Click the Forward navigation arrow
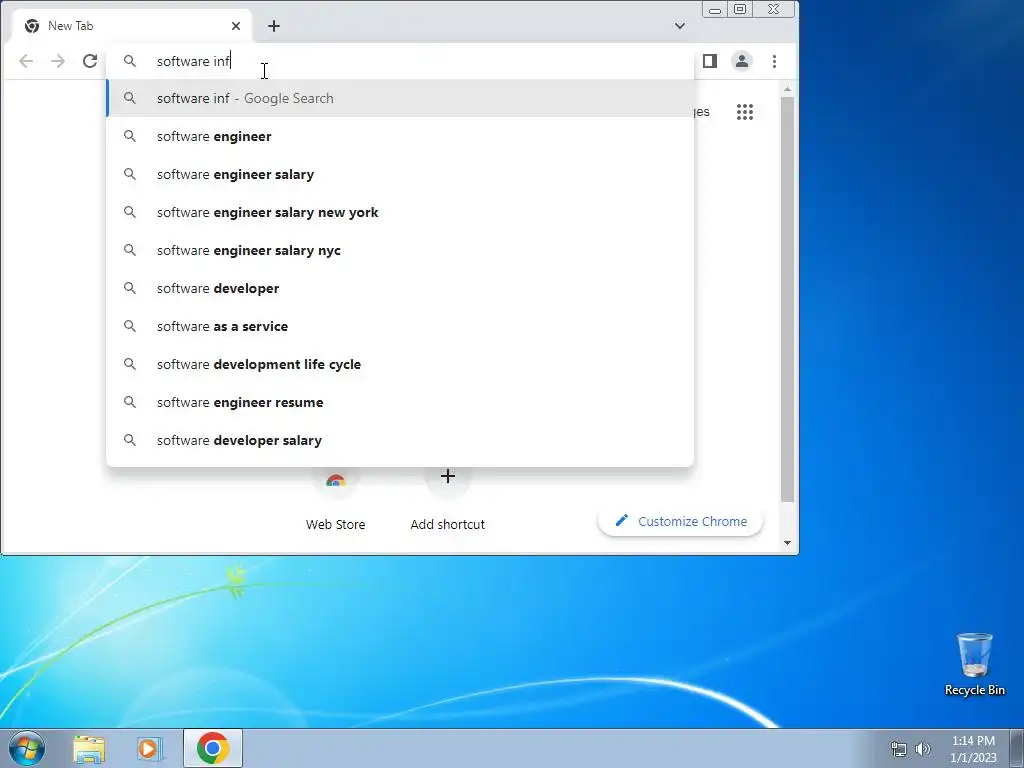The height and width of the screenshot is (768, 1024). pos(58,61)
